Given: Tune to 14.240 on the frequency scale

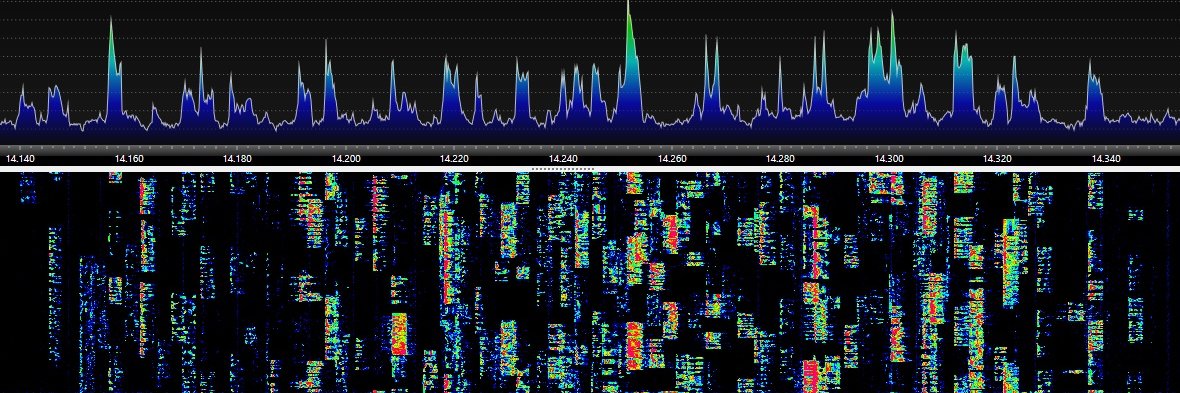Looking at the screenshot, I should (x=564, y=159).
